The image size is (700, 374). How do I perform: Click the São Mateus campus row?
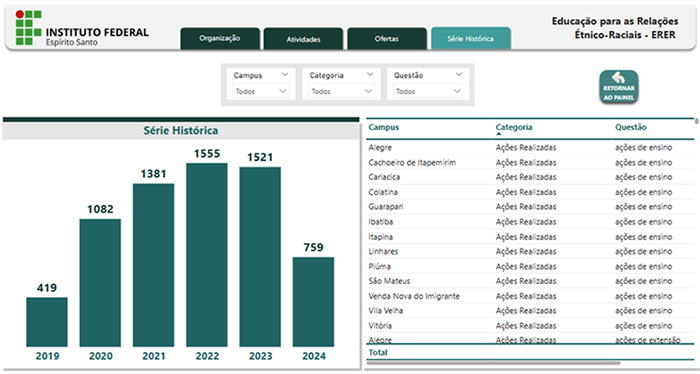pyautogui.click(x=530, y=281)
